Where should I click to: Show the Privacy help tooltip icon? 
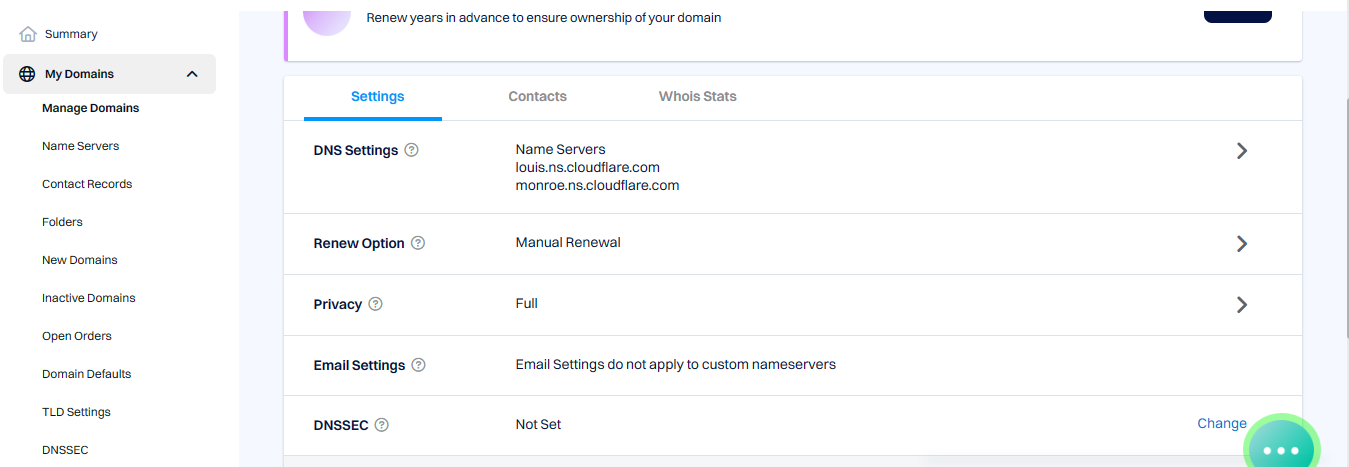tap(375, 304)
